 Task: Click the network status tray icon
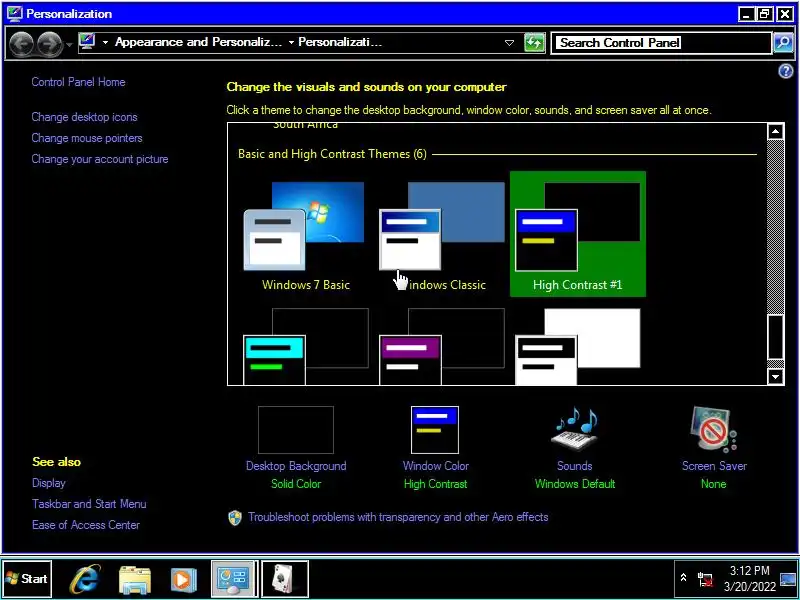(706, 580)
